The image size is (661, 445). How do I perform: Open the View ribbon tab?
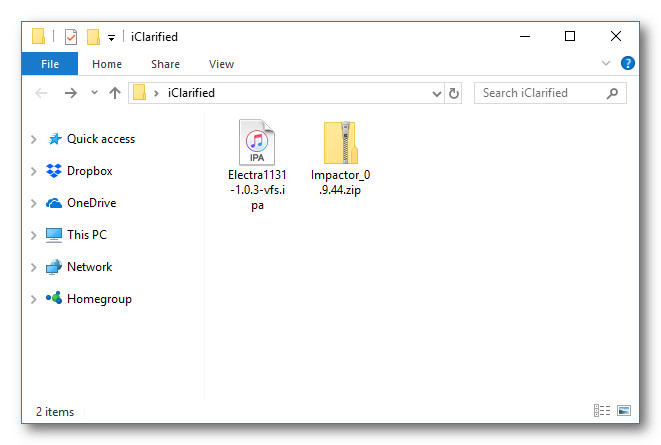[x=221, y=64]
